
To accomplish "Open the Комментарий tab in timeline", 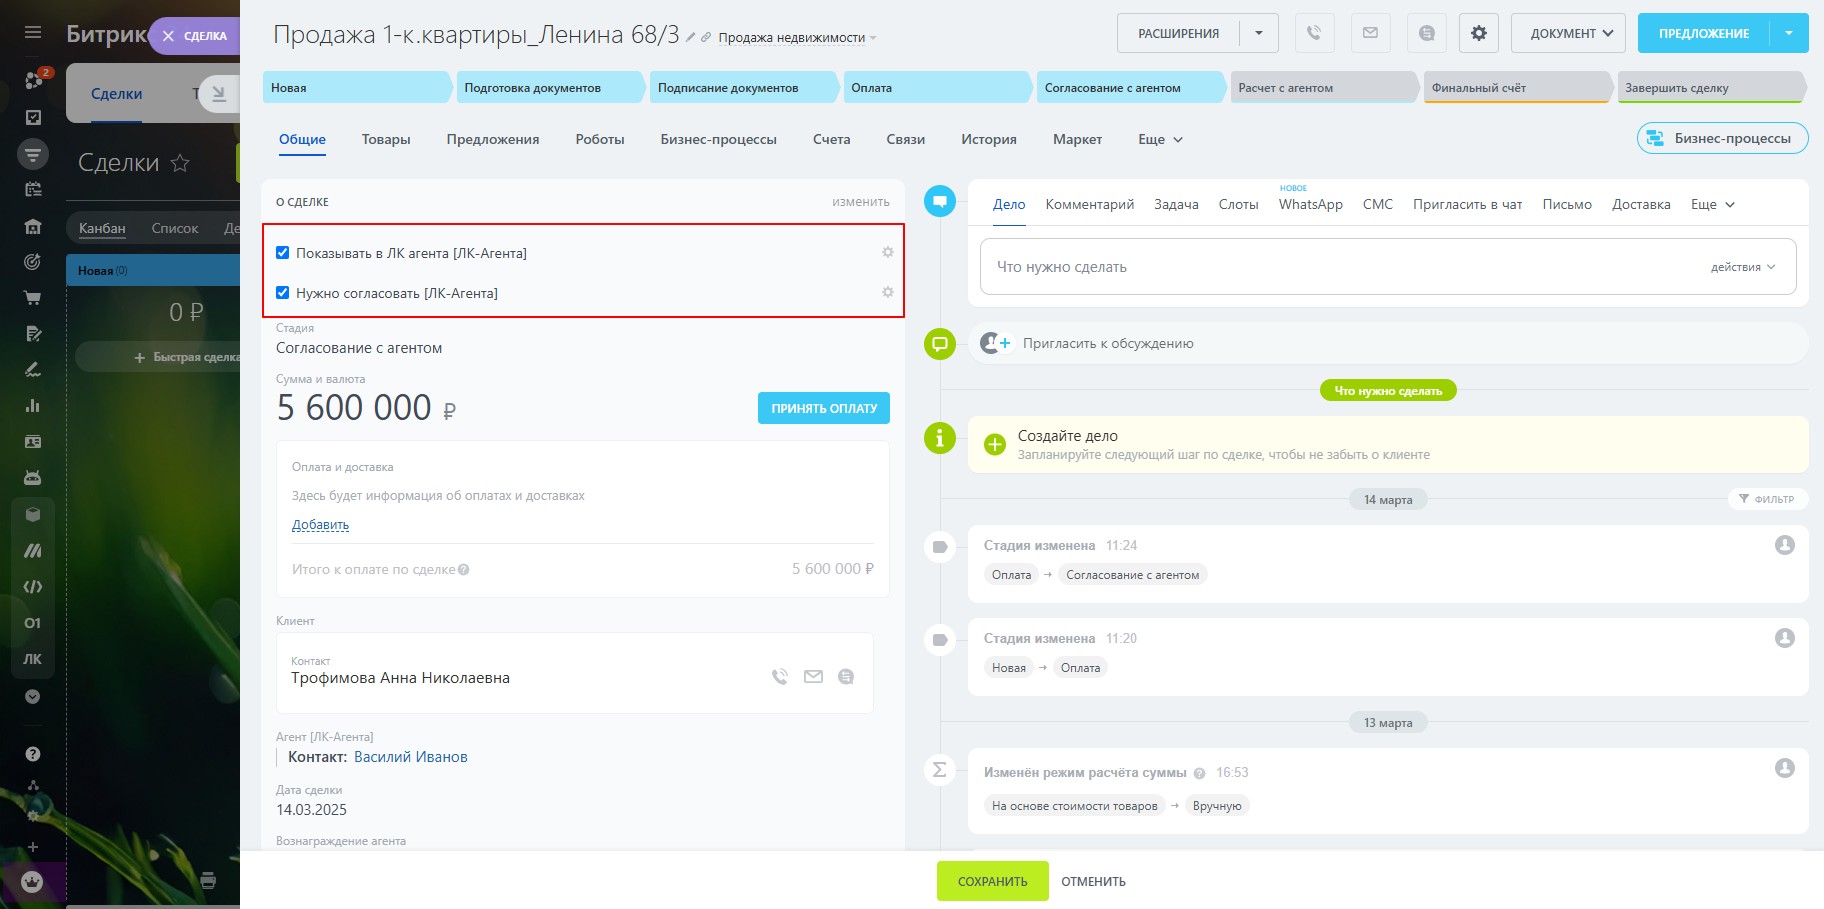I will [x=1089, y=204].
